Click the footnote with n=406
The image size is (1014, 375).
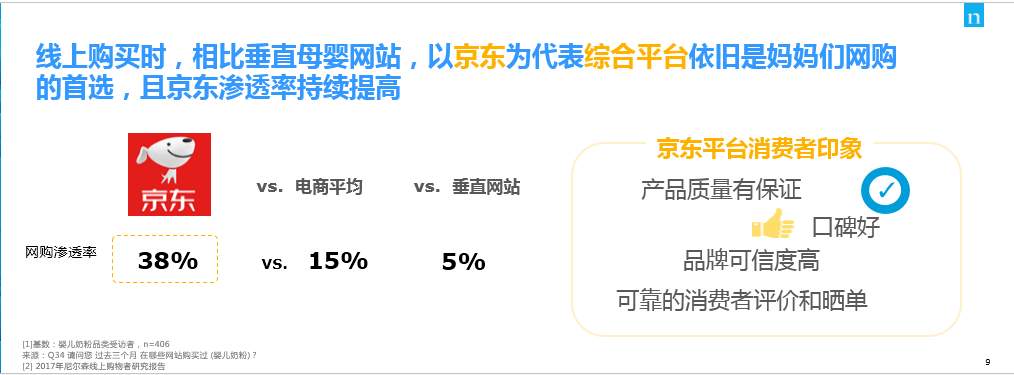[x=96, y=344]
